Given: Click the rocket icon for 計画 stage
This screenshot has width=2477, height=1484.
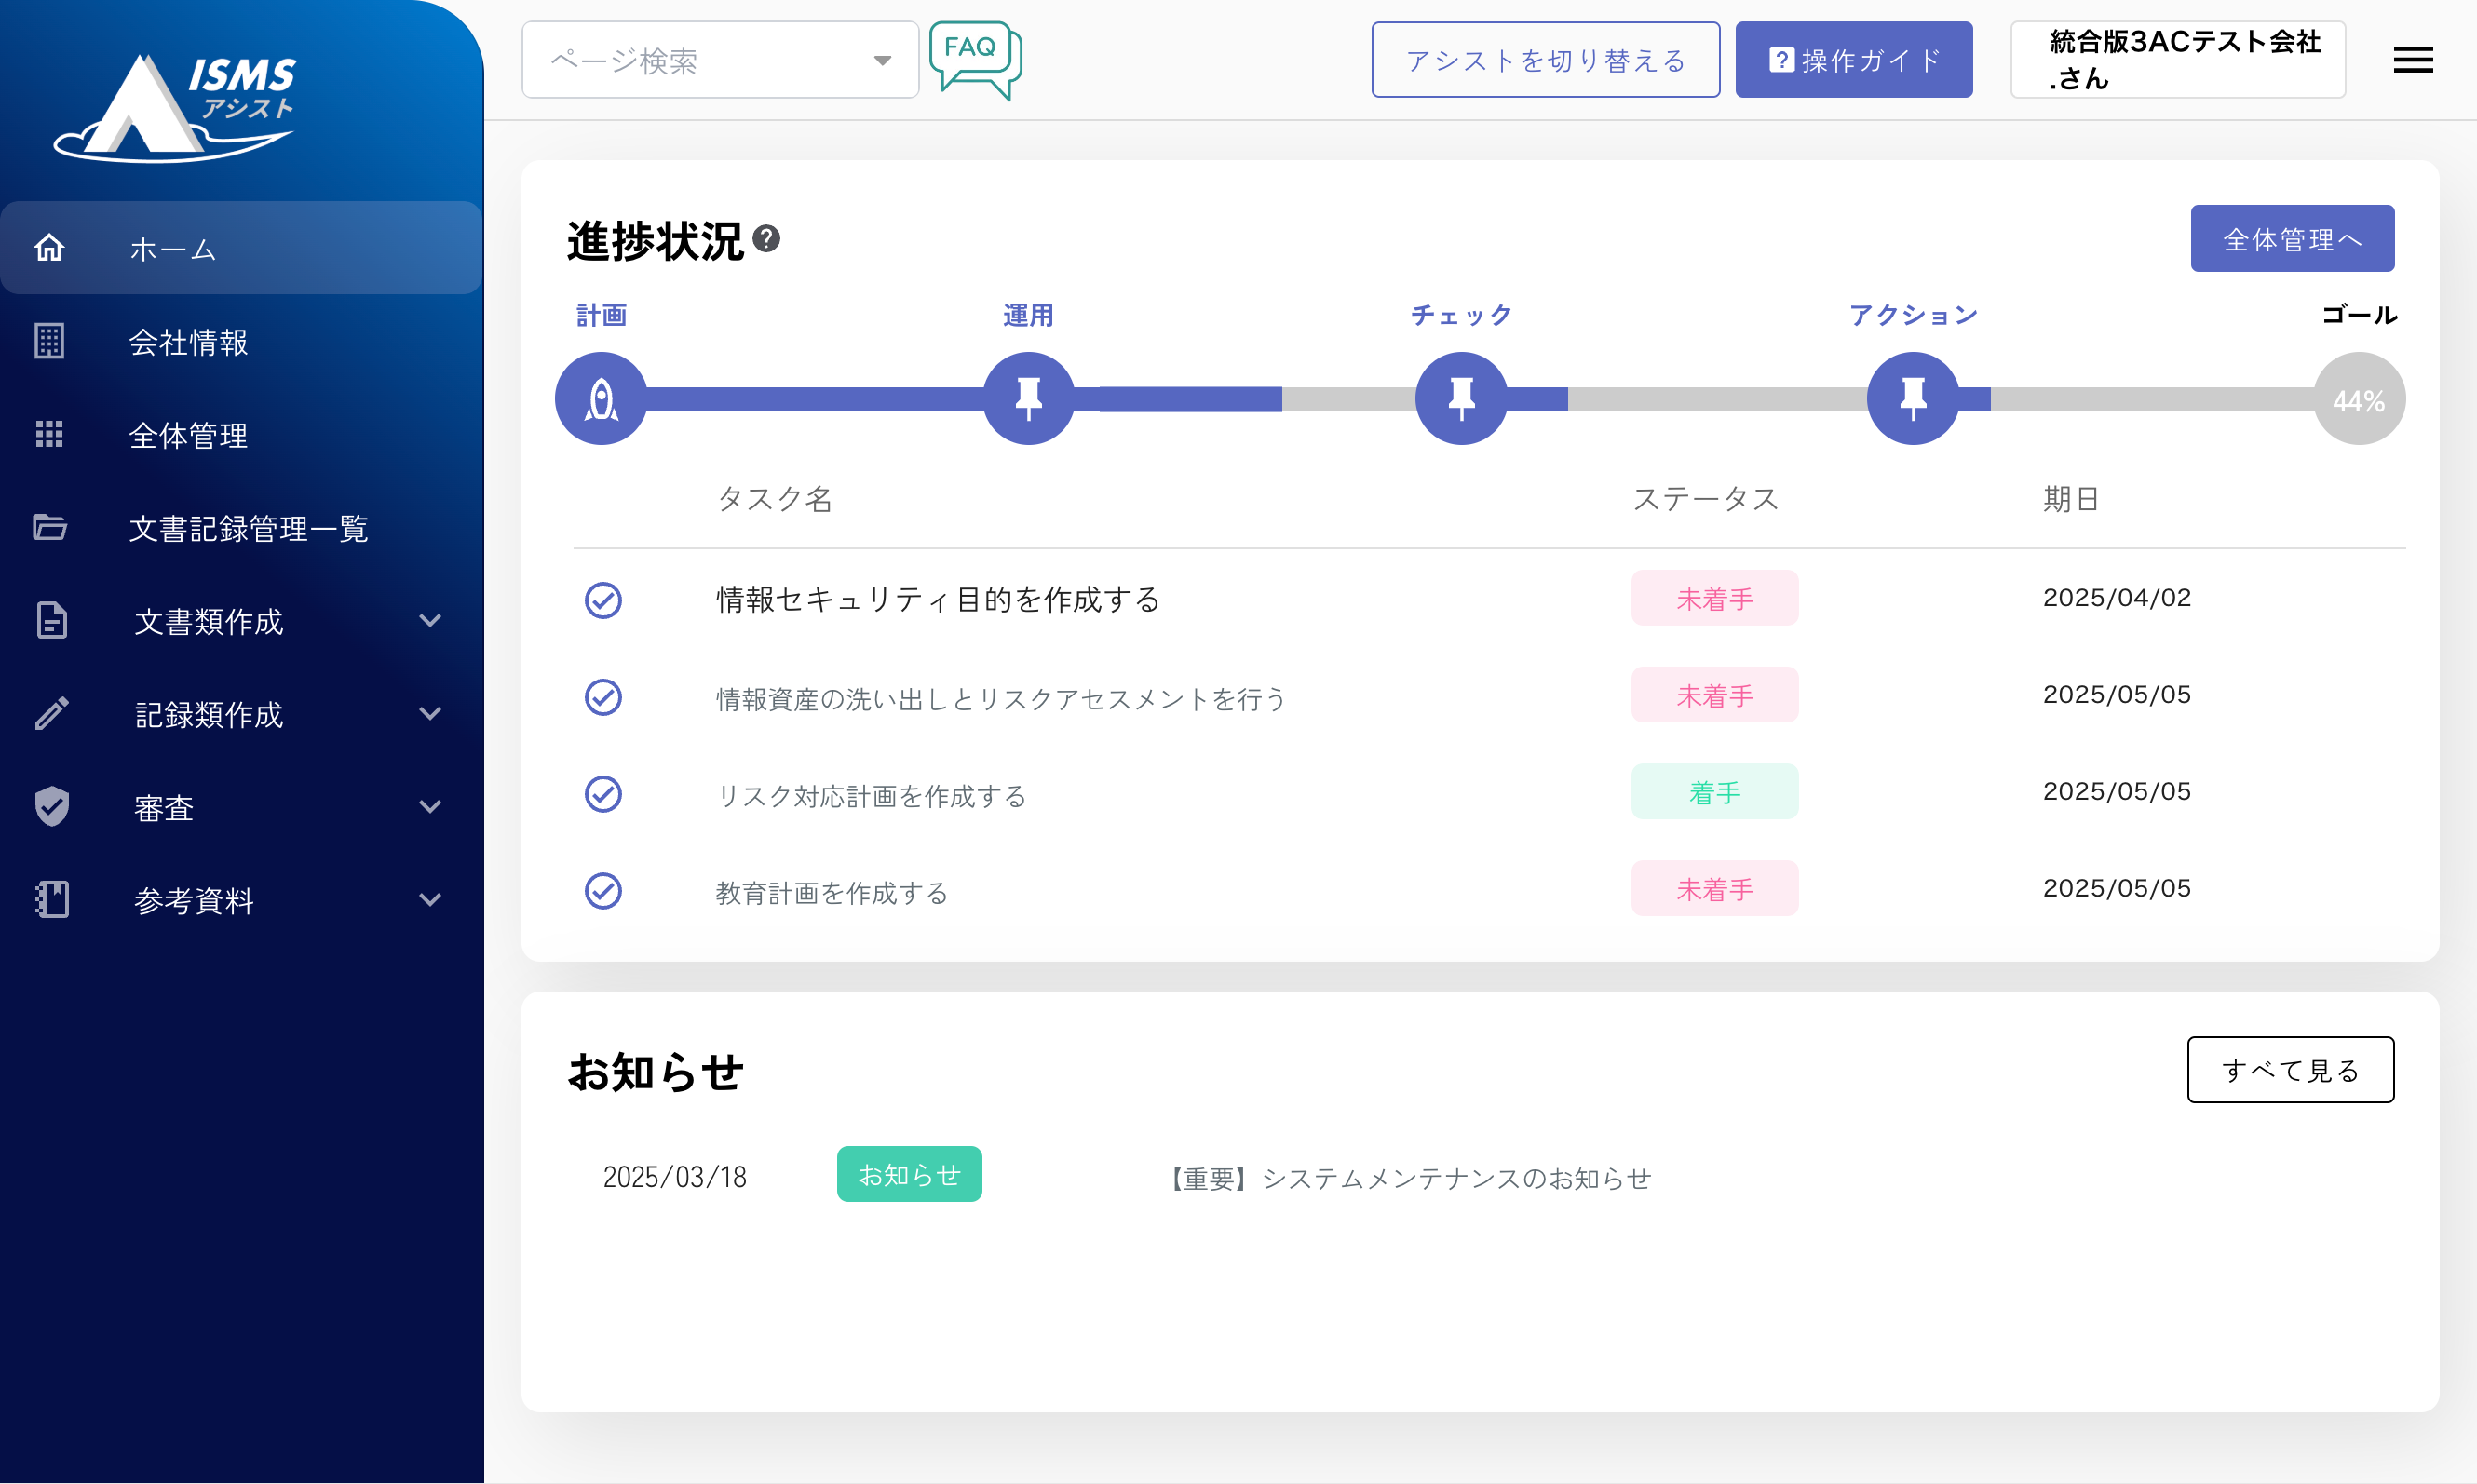Looking at the screenshot, I should click(601, 399).
